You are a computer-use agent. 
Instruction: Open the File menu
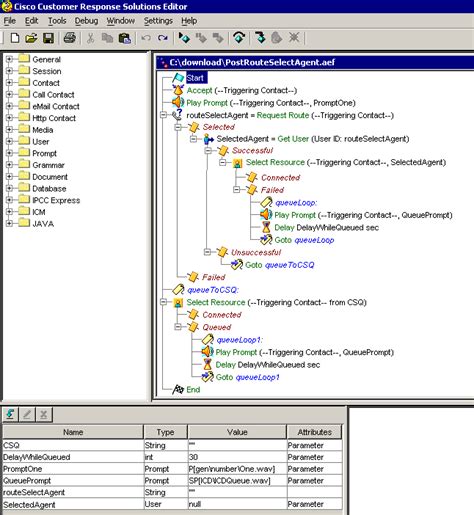(x=10, y=21)
